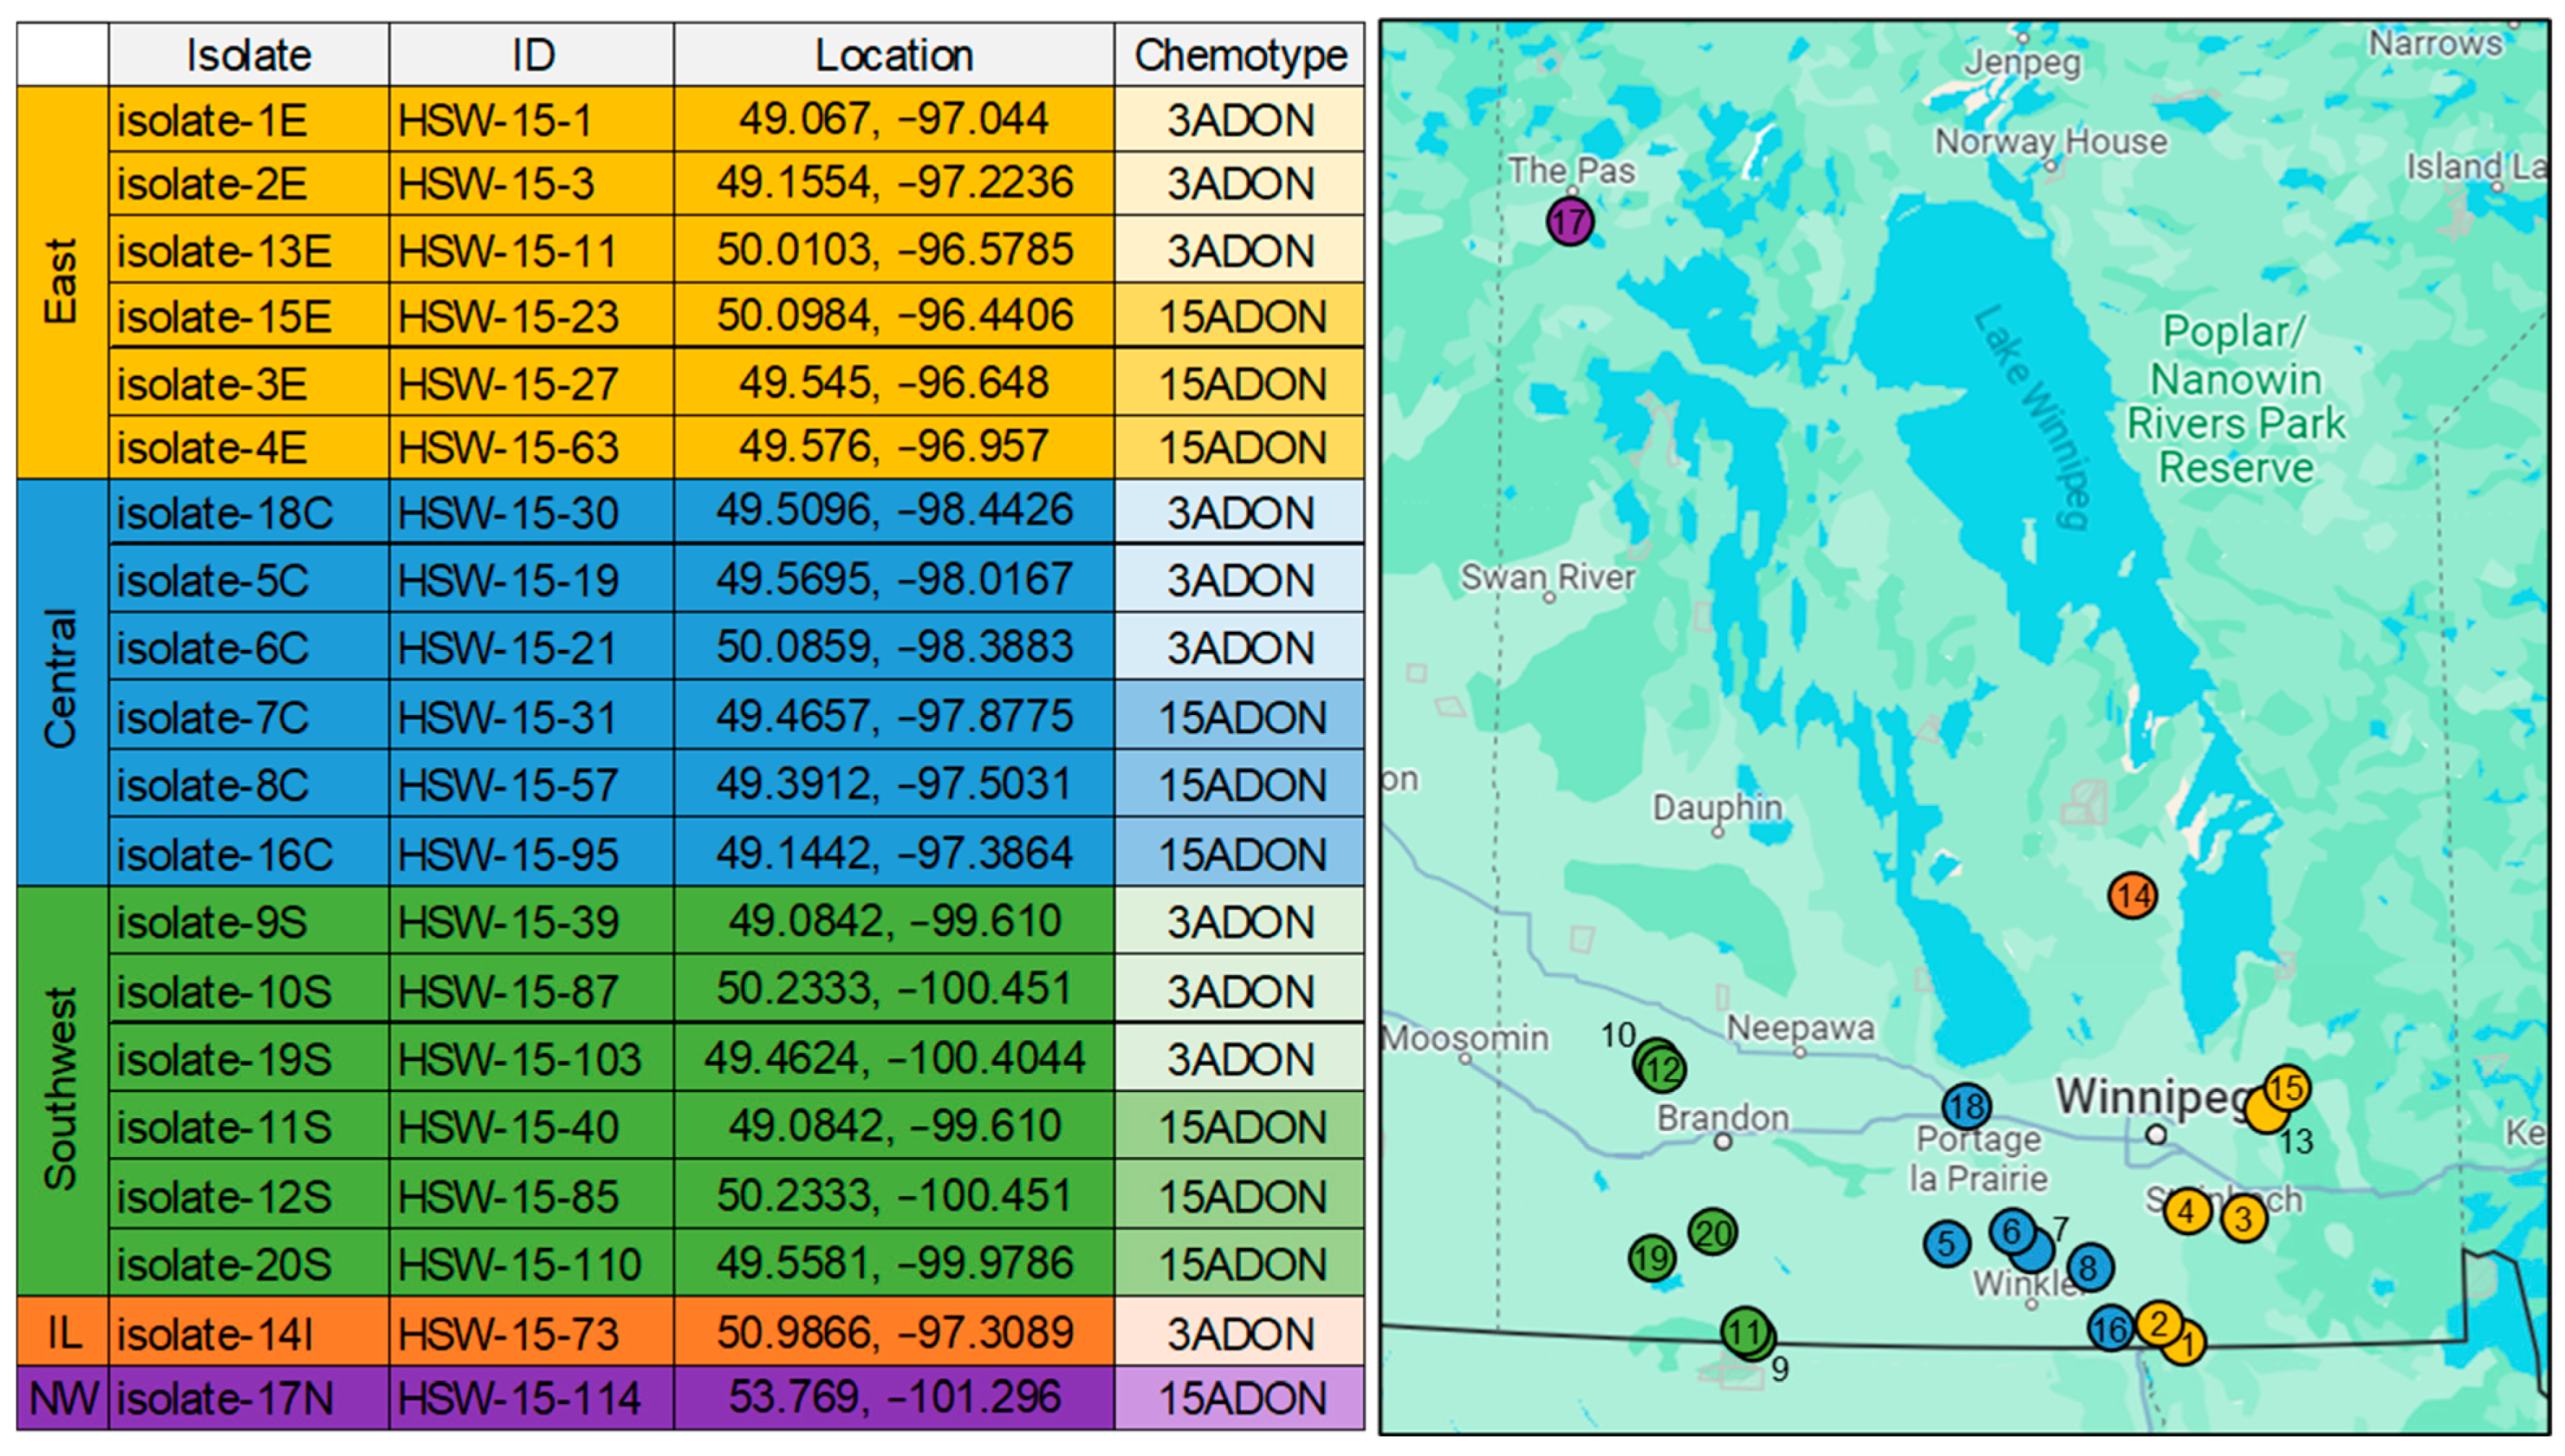Select location 49.576, -96.957
2565x1456 pixels.
click(x=894, y=447)
